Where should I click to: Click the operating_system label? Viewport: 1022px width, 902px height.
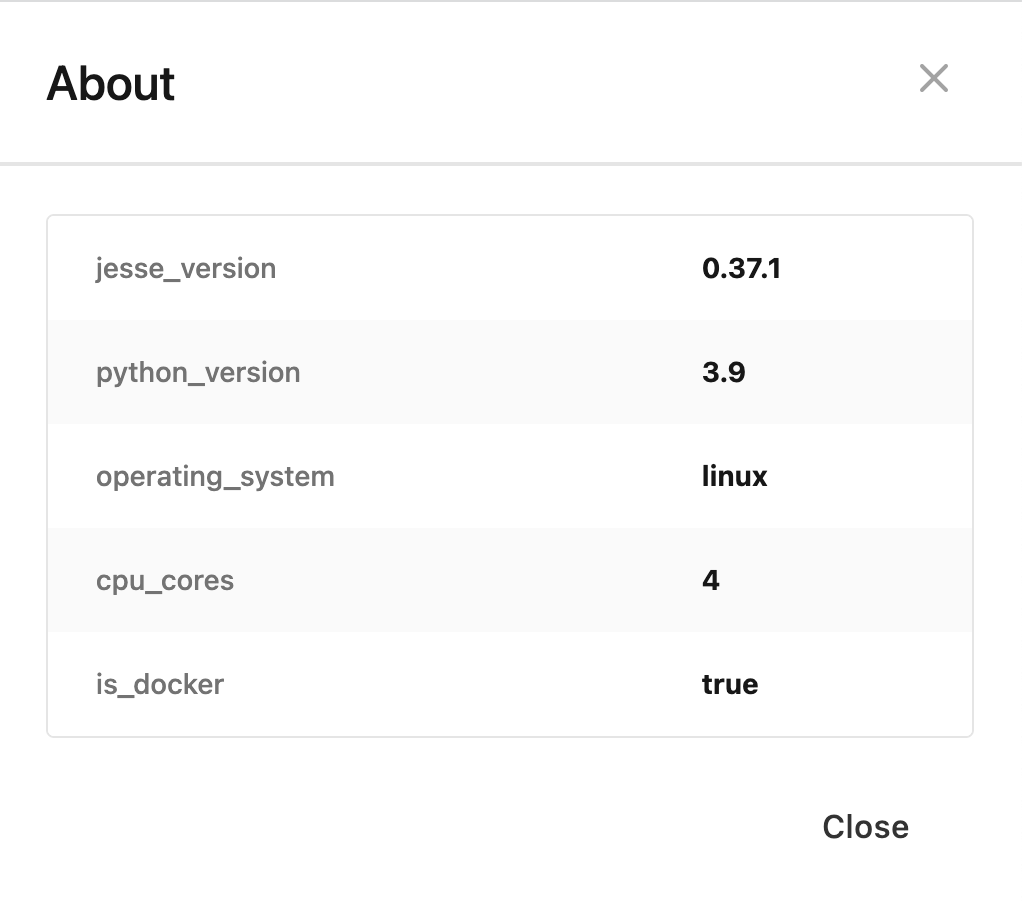click(215, 476)
